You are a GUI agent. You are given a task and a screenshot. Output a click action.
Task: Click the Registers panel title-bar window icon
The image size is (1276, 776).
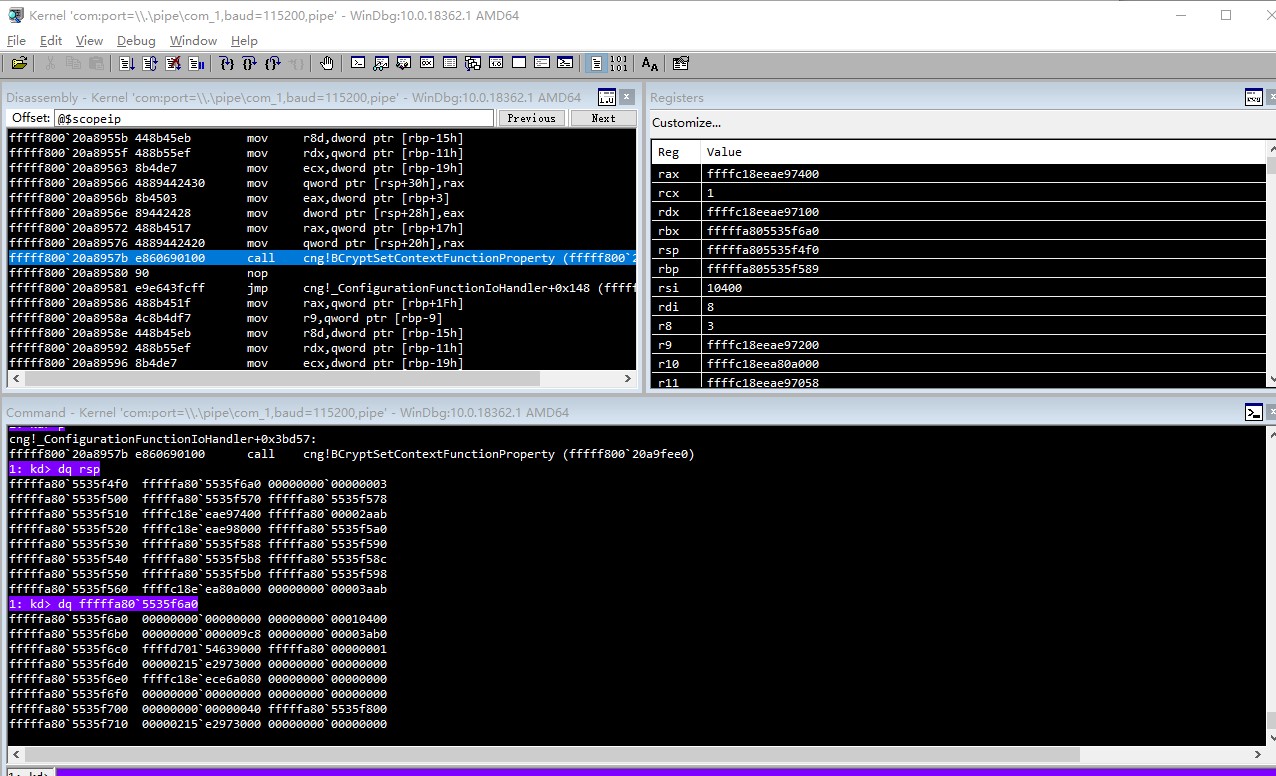[x=1254, y=97]
